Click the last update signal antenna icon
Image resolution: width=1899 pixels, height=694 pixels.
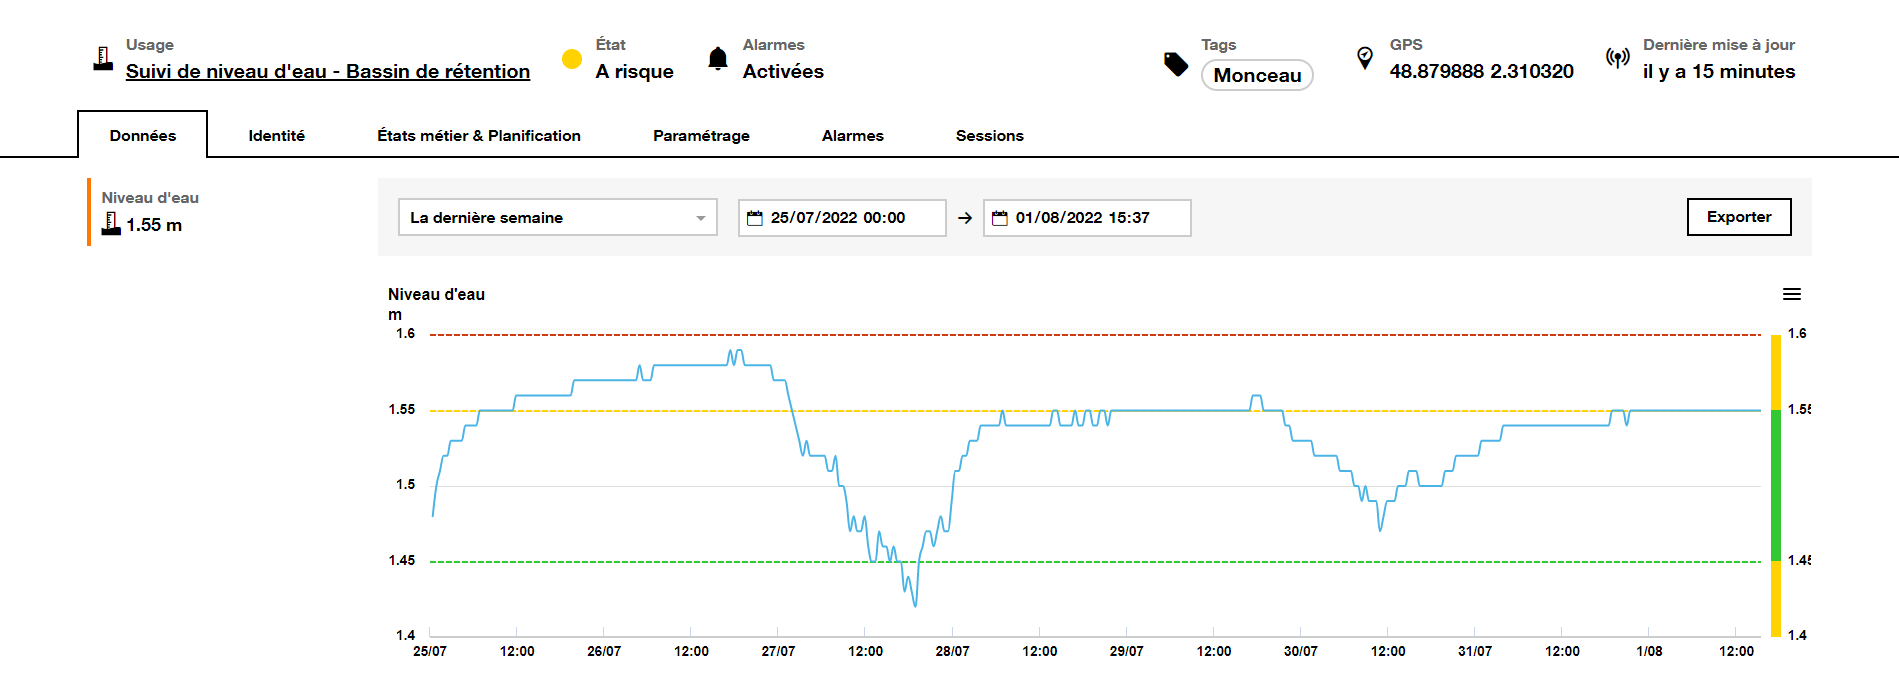tap(1617, 58)
